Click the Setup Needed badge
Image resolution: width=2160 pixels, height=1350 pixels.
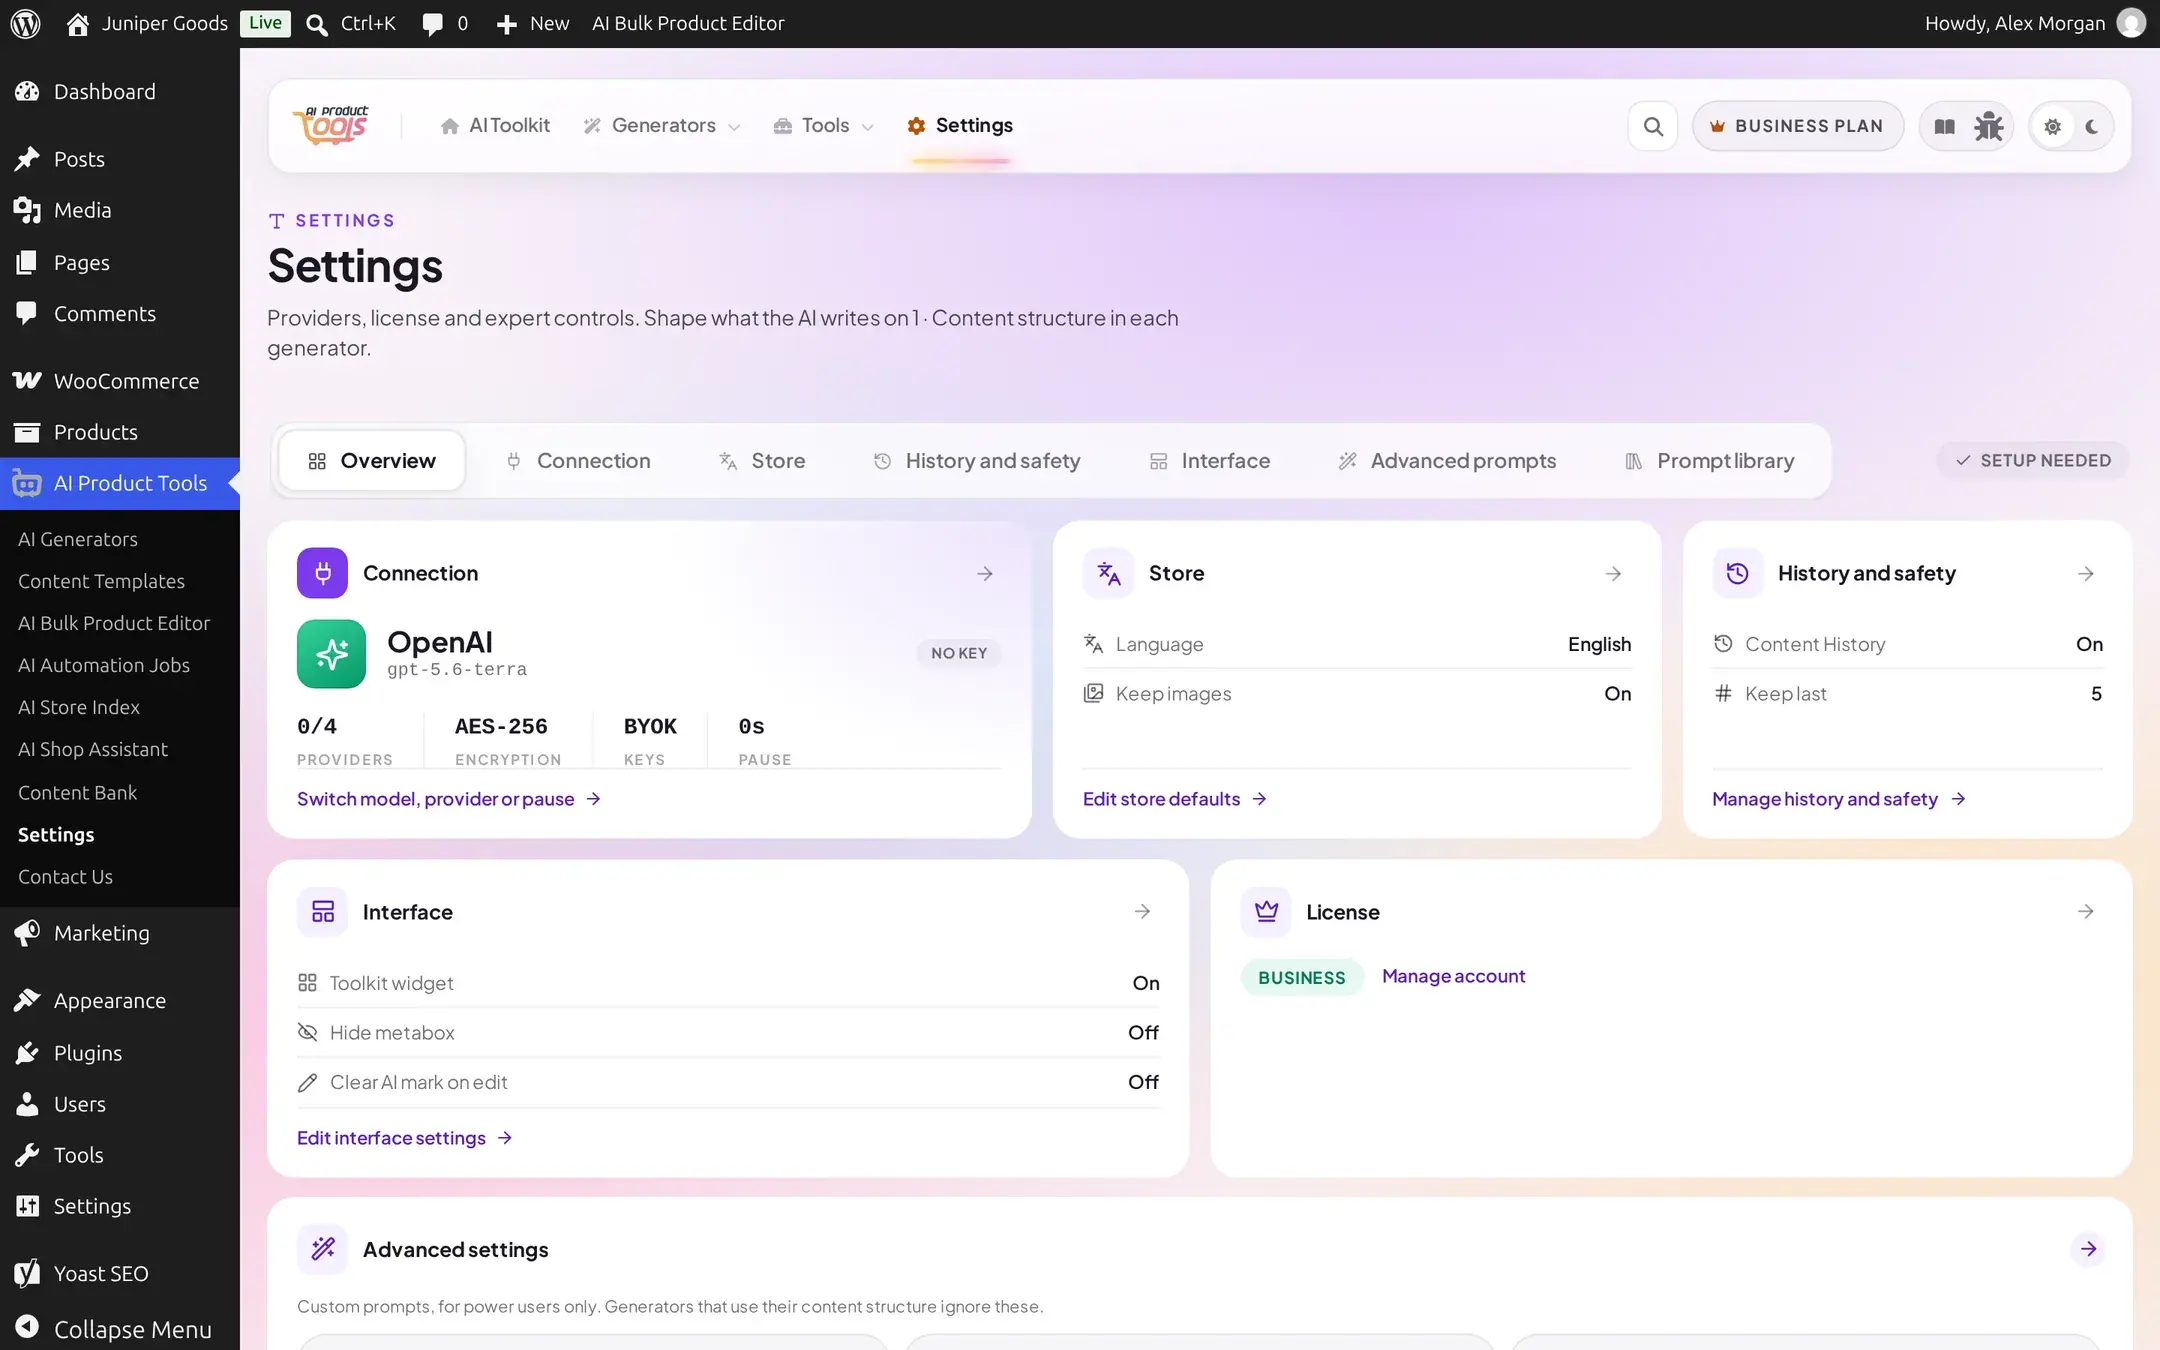2033,461
